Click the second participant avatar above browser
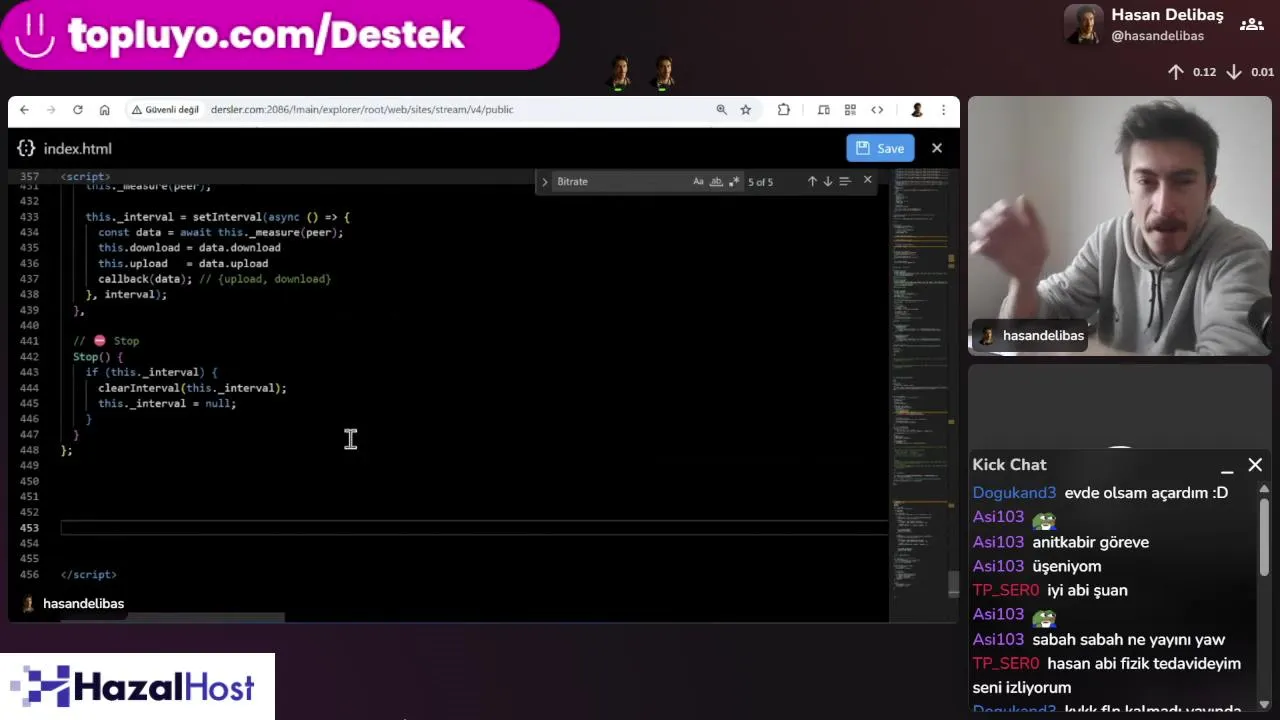1280x720 pixels. [663, 73]
